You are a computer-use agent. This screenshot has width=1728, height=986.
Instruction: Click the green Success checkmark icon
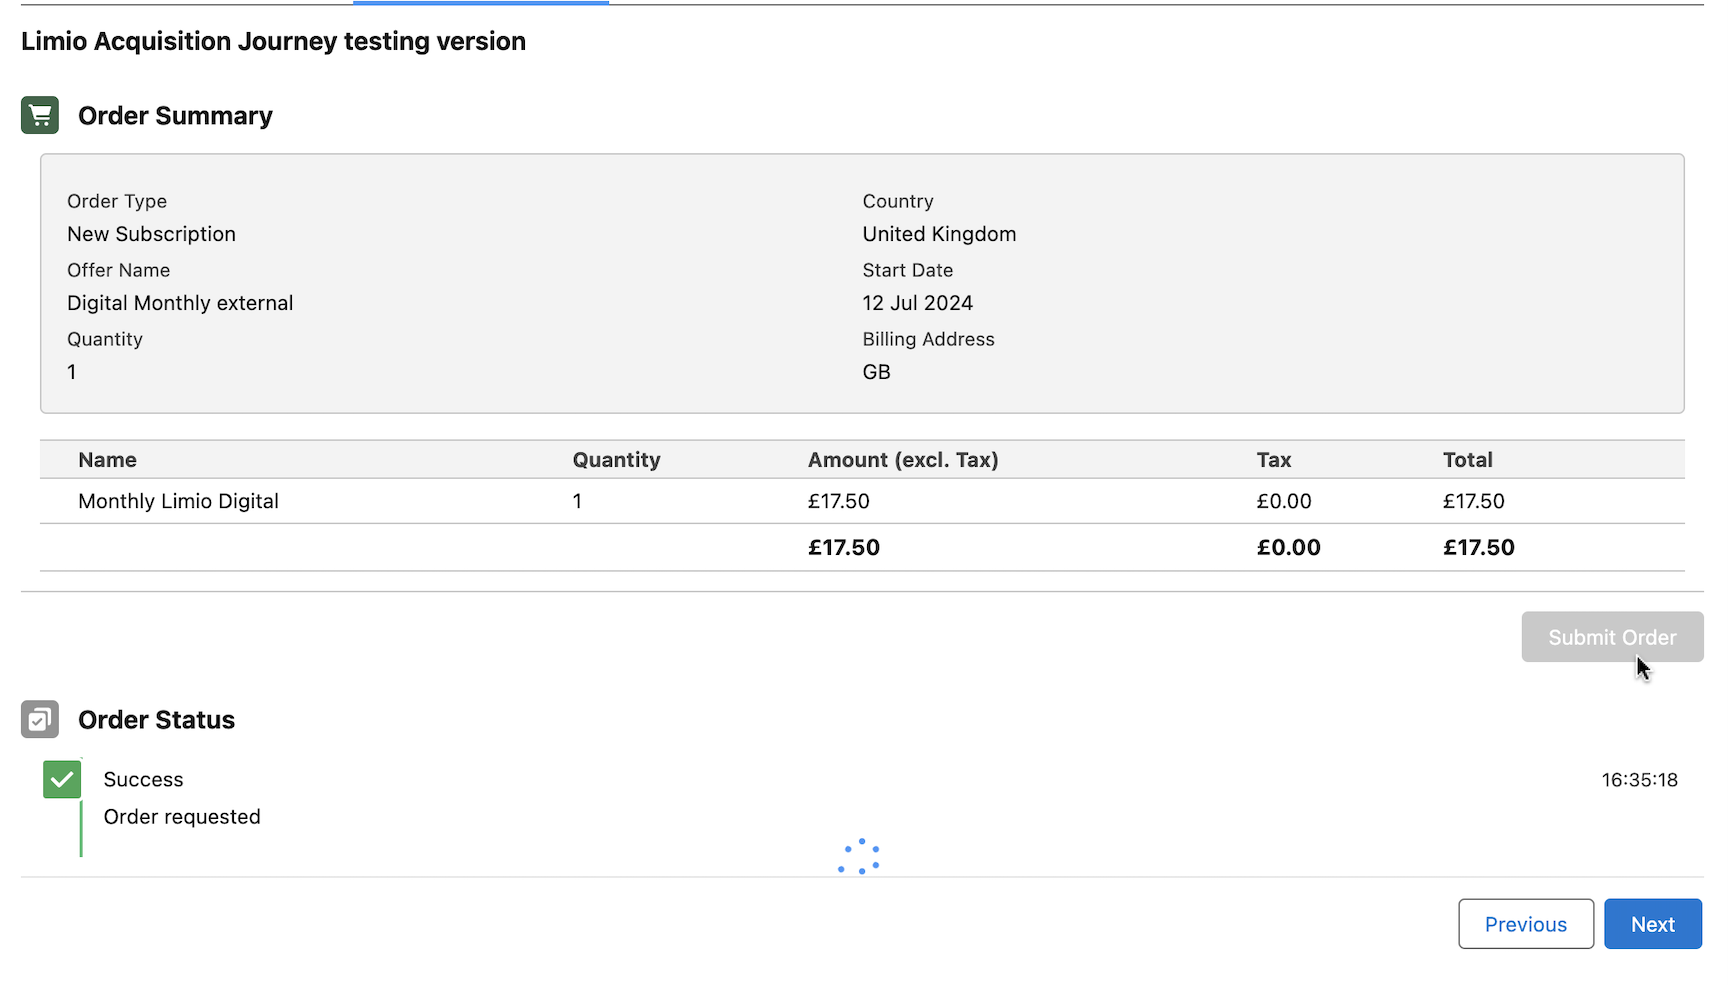coord(62,779)
